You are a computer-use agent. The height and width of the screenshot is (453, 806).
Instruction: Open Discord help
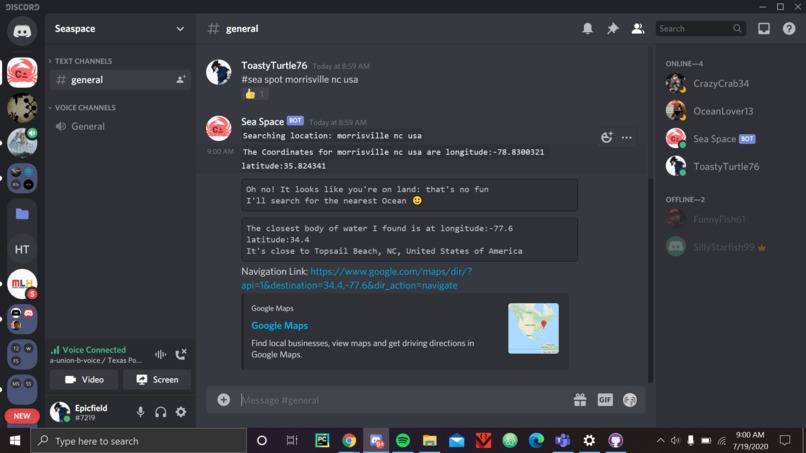coord(789,29)
